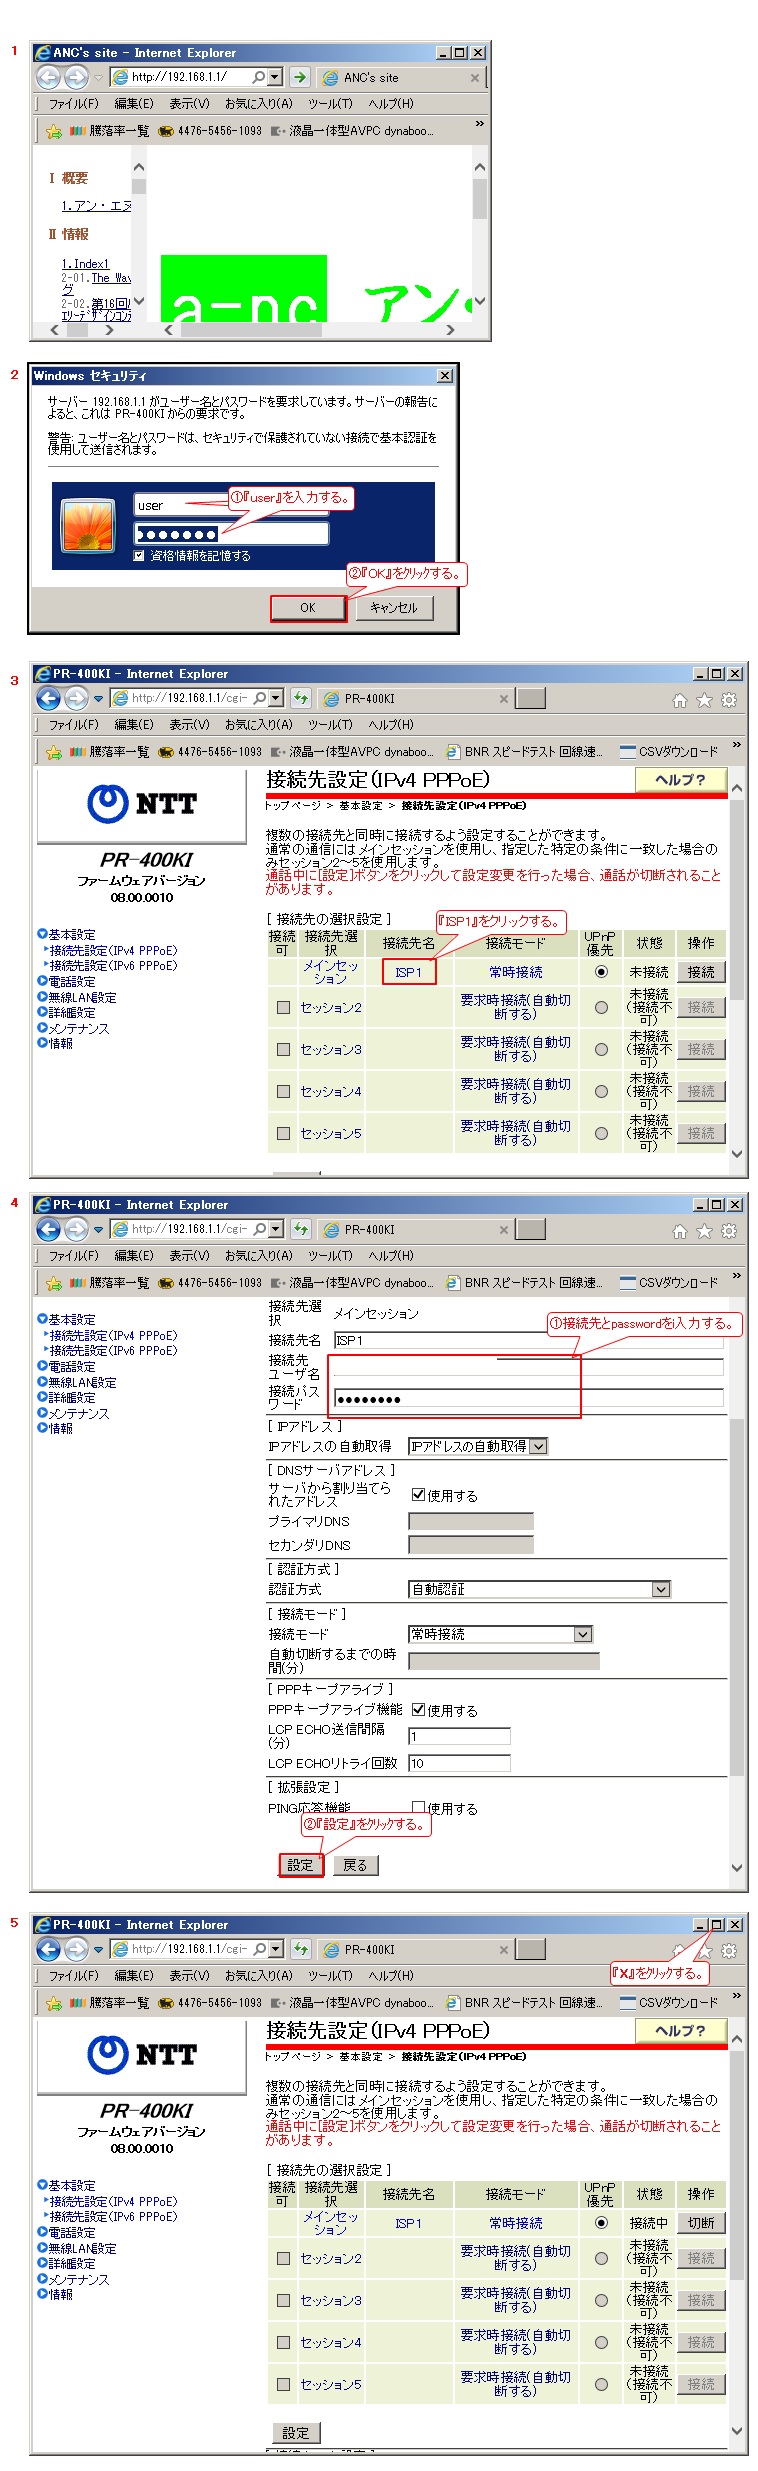Go back in the screenshot 5 PR-400KI window
This screenshot has height=2471, width=758.
point(48,1949)
